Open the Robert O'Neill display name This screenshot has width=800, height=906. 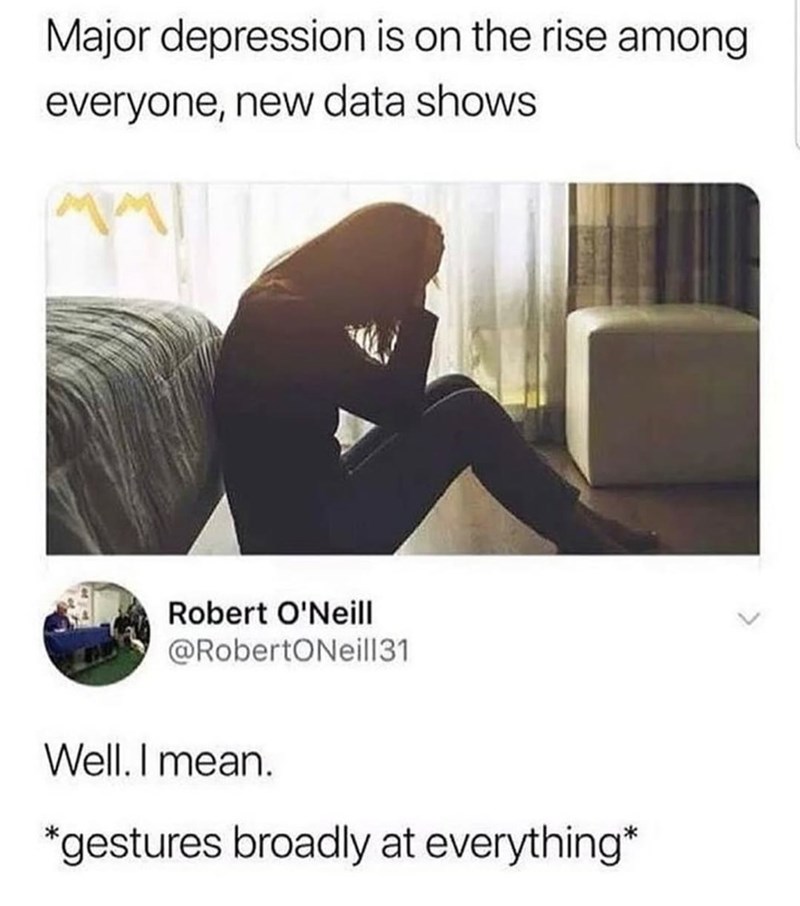(270, 613)
